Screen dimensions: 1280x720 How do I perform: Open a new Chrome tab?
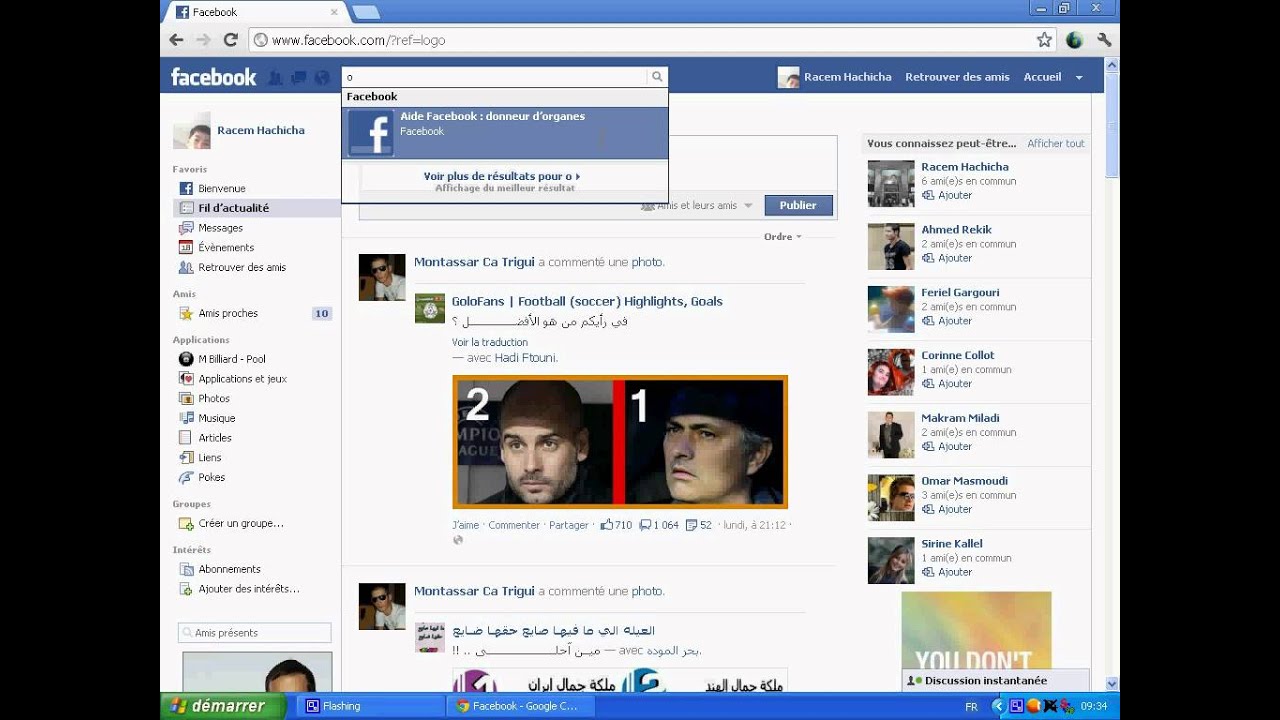pos(366,12)
